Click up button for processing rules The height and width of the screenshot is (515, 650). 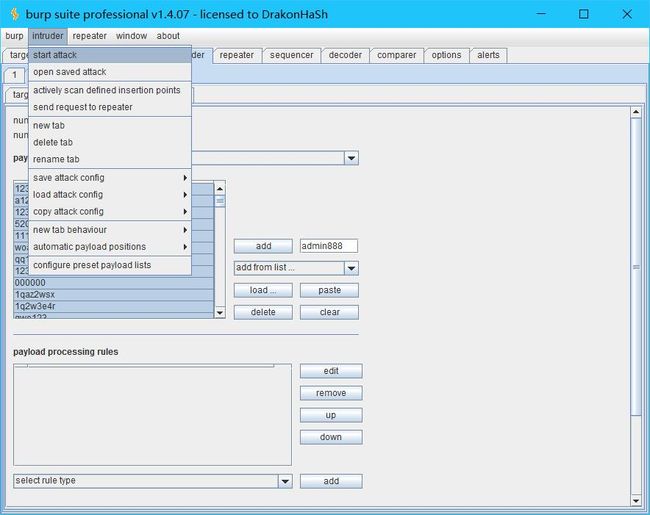tap(331, 415)
